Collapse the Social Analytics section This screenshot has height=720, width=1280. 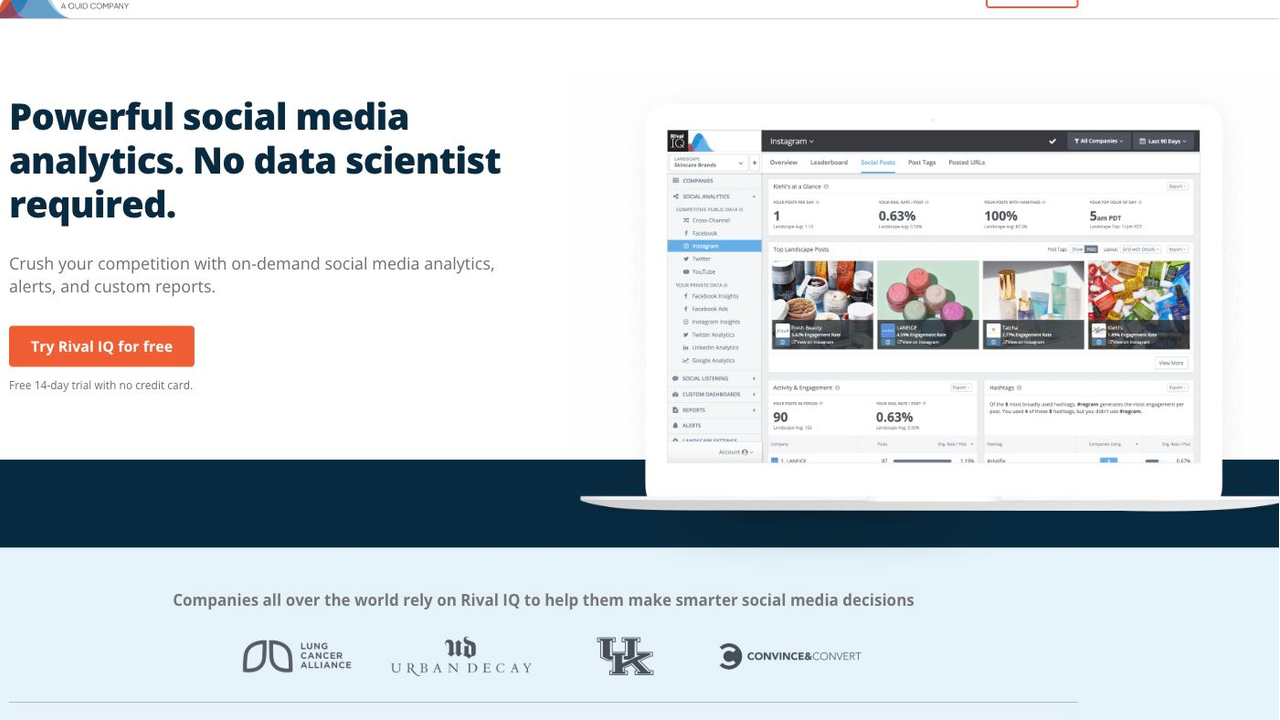click(x=714, y=196)
